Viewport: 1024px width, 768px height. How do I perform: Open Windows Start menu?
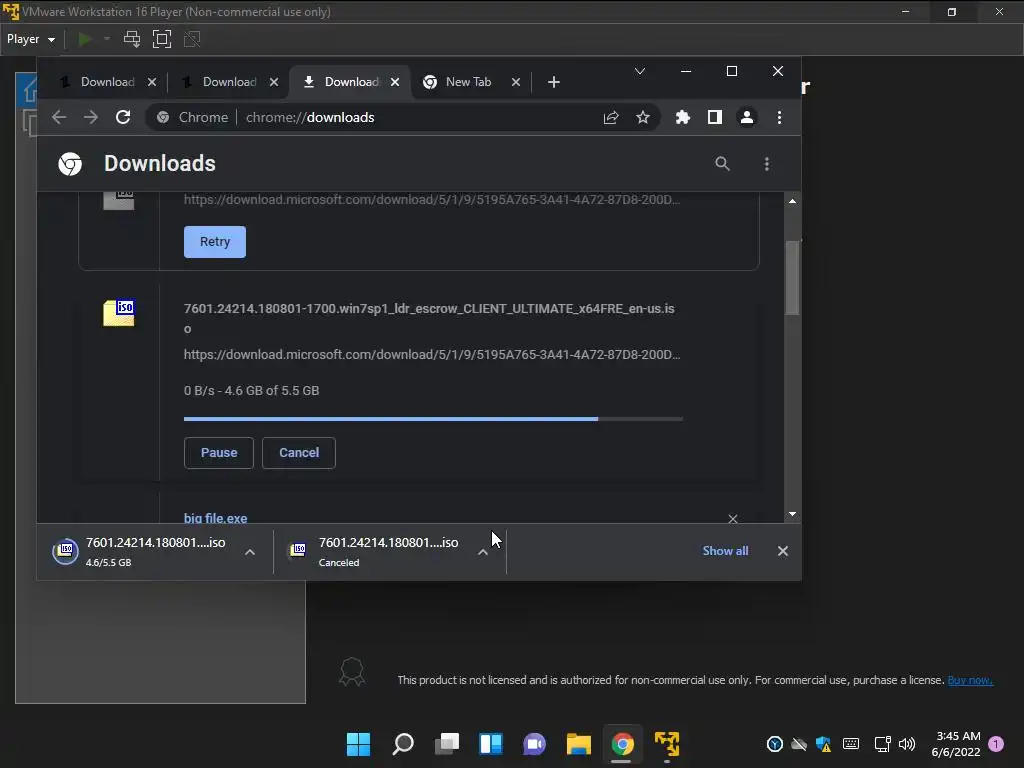pos(358,744)
